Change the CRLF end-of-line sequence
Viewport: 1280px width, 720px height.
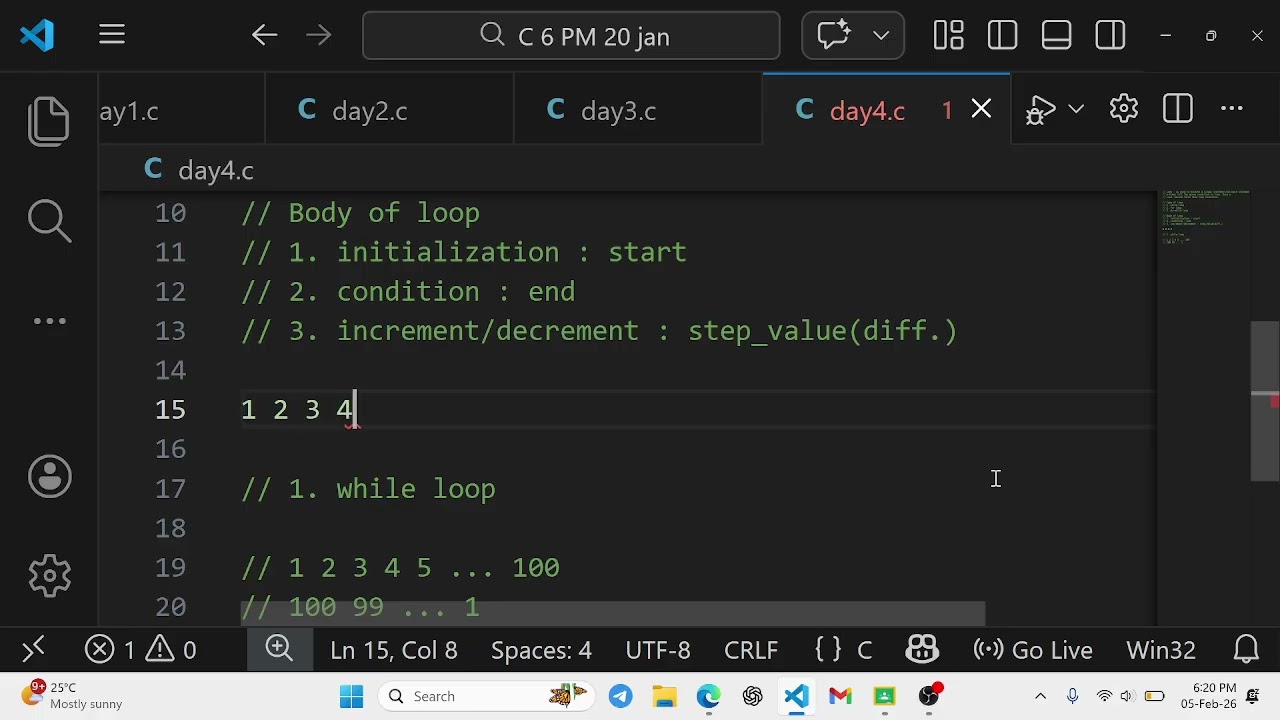tap(751, 650)
